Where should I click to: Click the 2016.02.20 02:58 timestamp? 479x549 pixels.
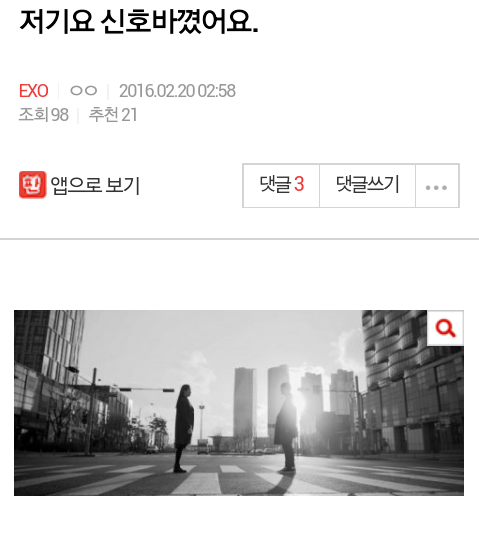click(x=177, y=91)
